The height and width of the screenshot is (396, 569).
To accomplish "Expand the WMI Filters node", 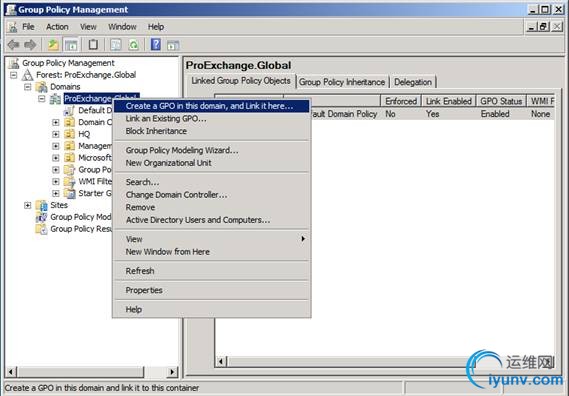I will click(56, 181).
